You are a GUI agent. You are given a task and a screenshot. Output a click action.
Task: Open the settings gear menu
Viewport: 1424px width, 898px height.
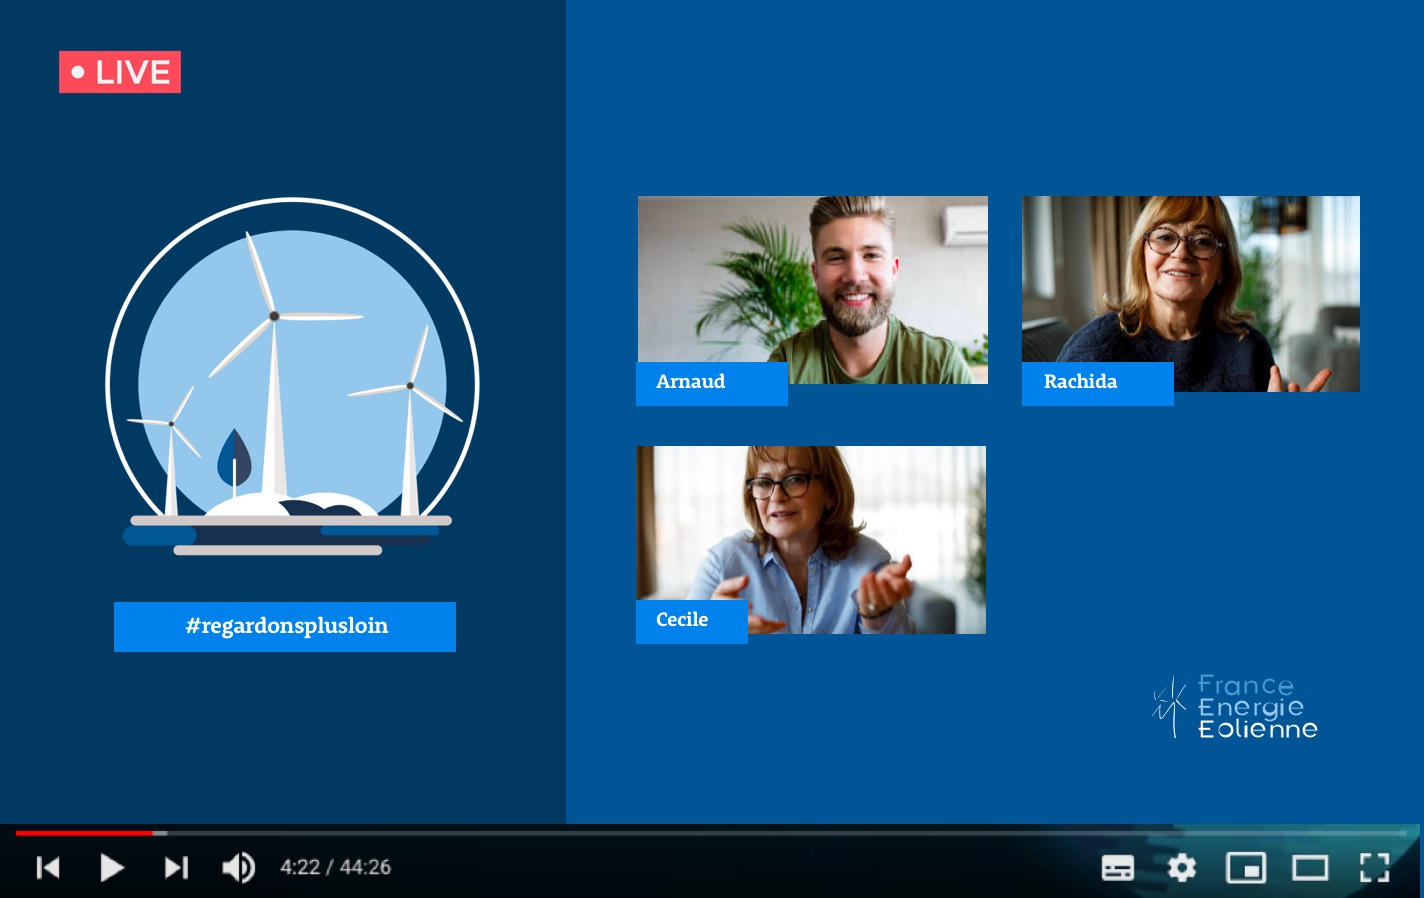pyautogui.click(x=1182, y=867)
